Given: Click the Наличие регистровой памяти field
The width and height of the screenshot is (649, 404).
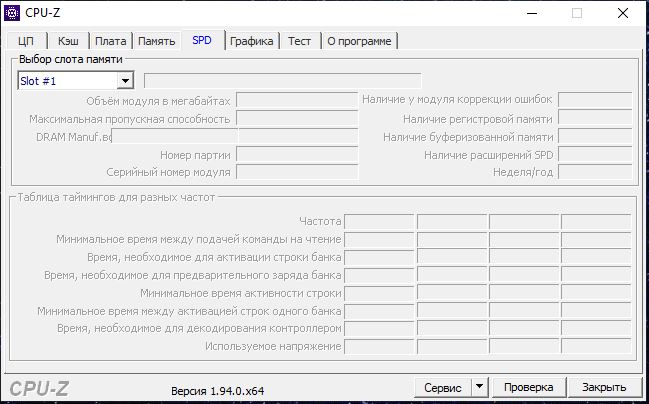Looking at the screenshot, I should tap(595, 118).
